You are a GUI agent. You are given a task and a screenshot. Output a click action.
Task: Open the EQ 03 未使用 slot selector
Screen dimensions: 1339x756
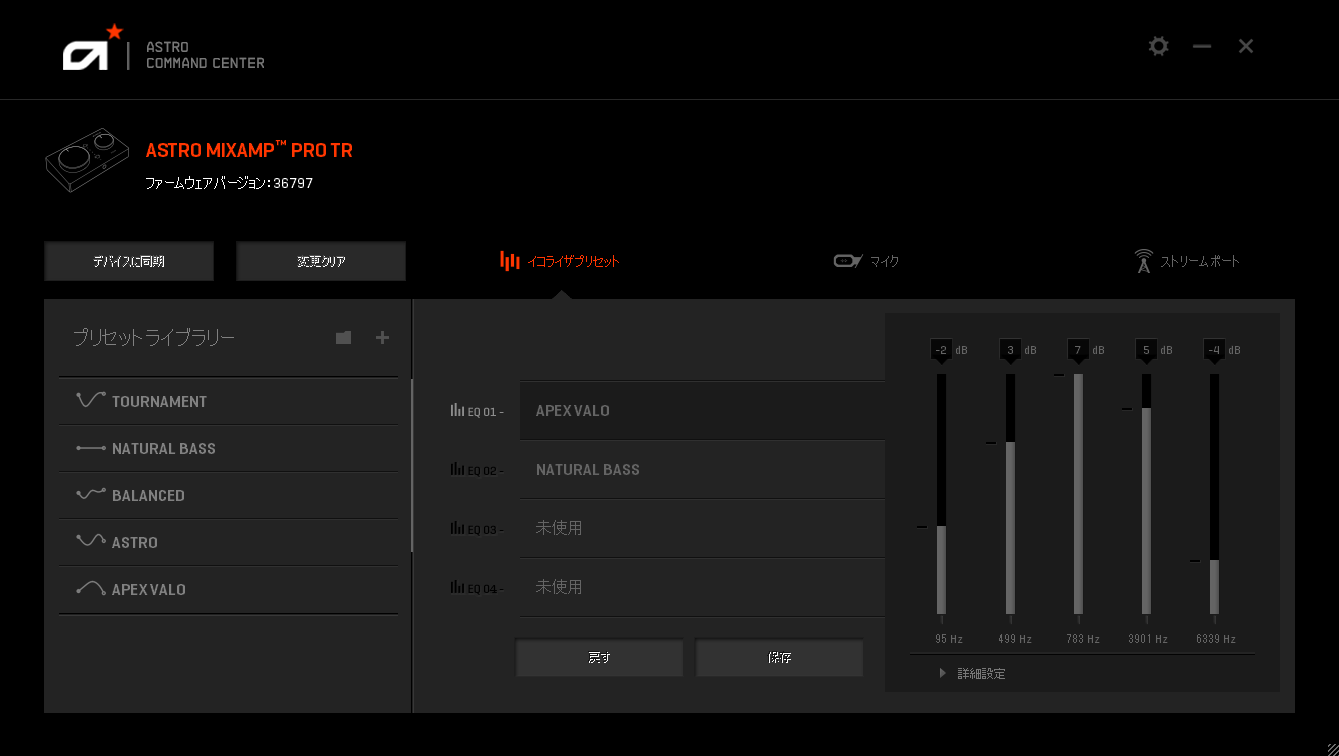coord(702,528)
